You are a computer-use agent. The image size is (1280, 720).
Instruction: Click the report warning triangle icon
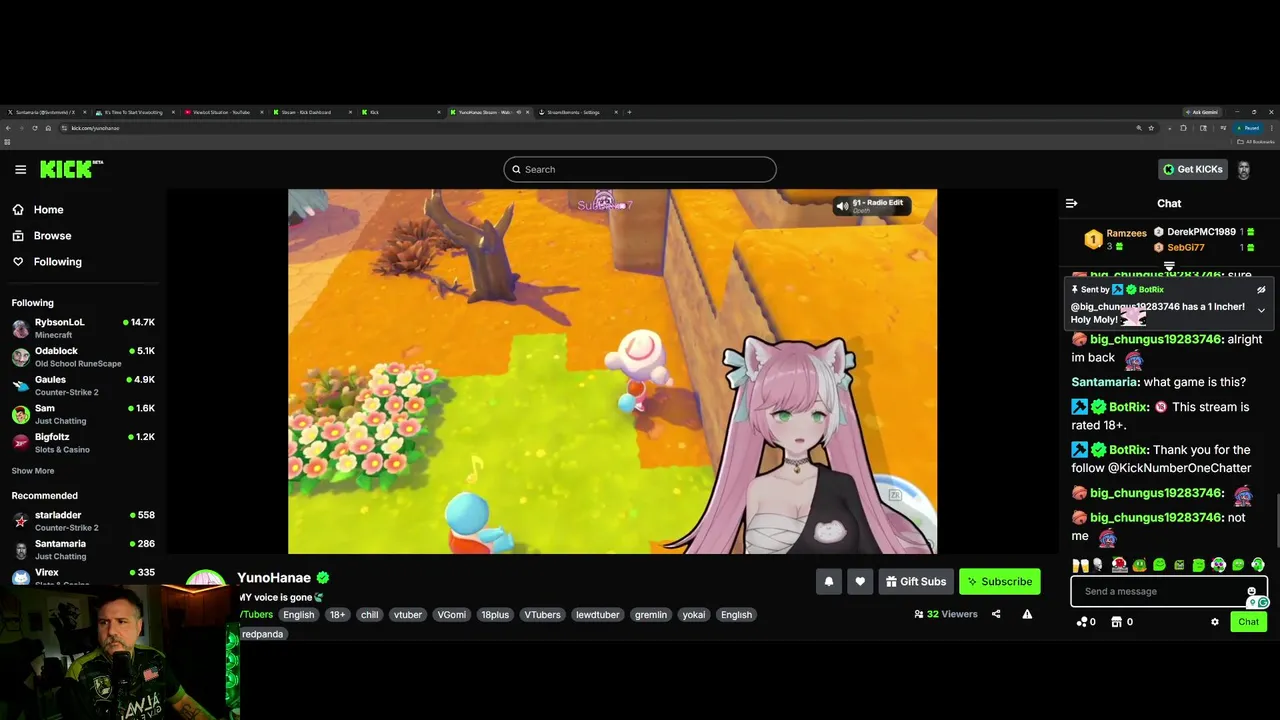[1027, 614]
